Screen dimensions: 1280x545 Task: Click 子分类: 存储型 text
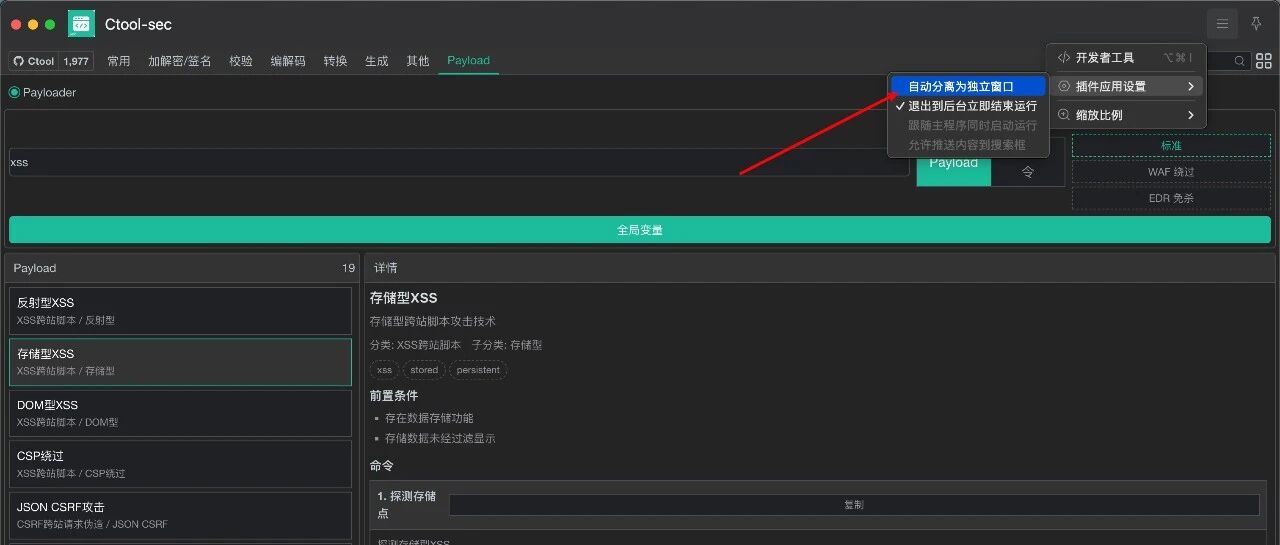point(507,345)
